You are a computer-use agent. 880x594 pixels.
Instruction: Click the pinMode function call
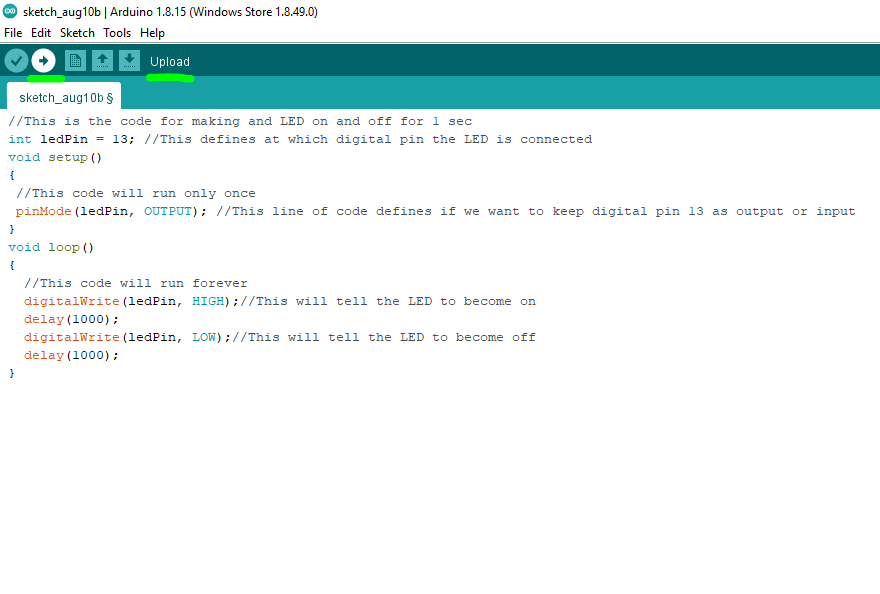tap(111, 211)
